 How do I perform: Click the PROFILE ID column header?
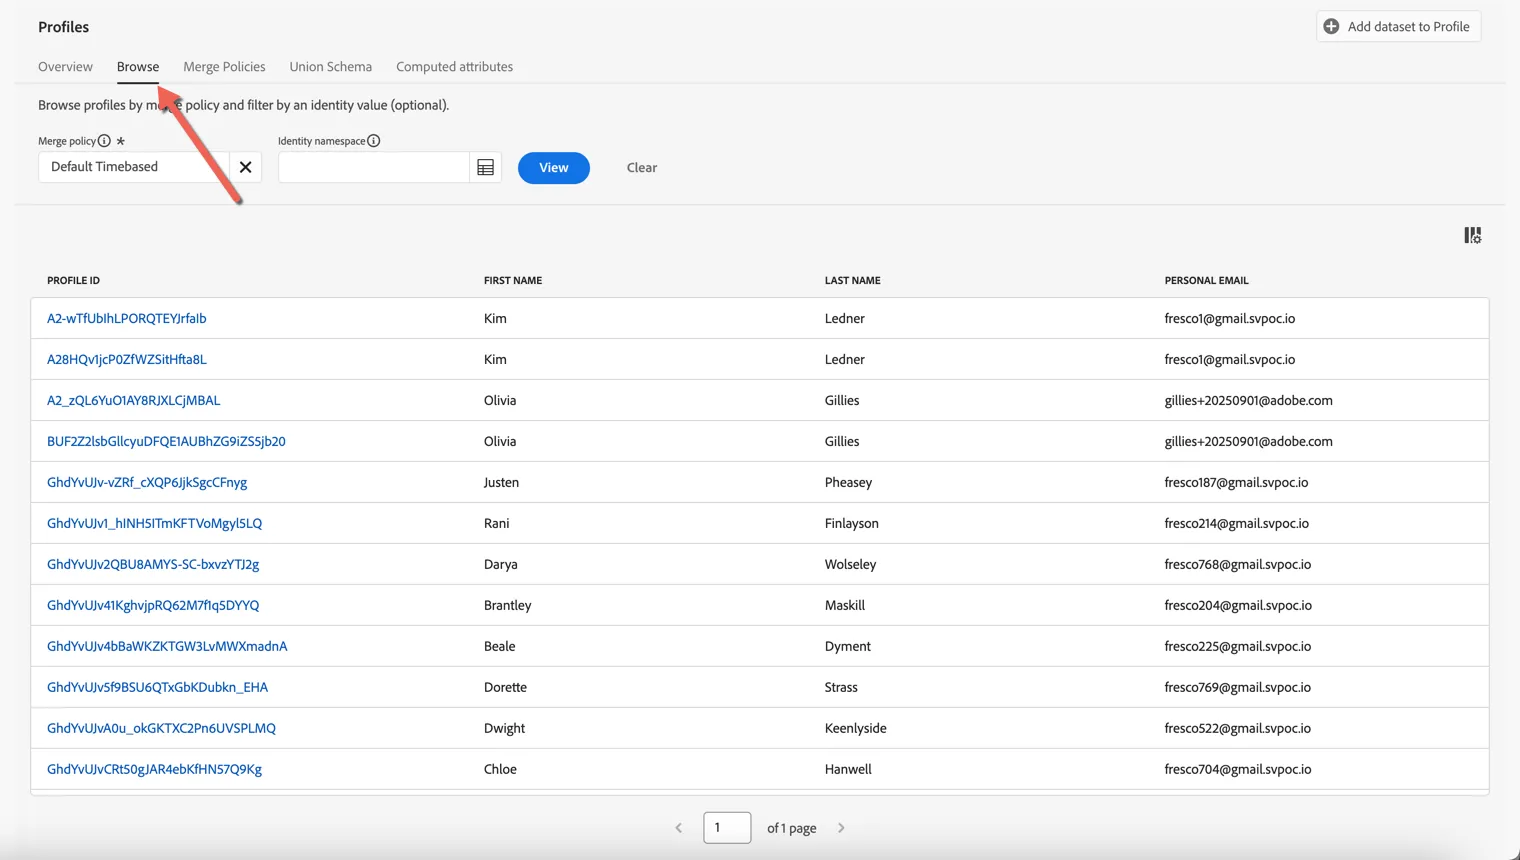(x=74, y=281)
